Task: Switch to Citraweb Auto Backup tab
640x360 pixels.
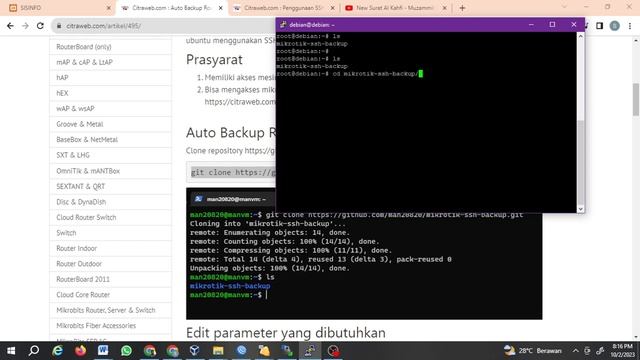Action: click(172, 8)
